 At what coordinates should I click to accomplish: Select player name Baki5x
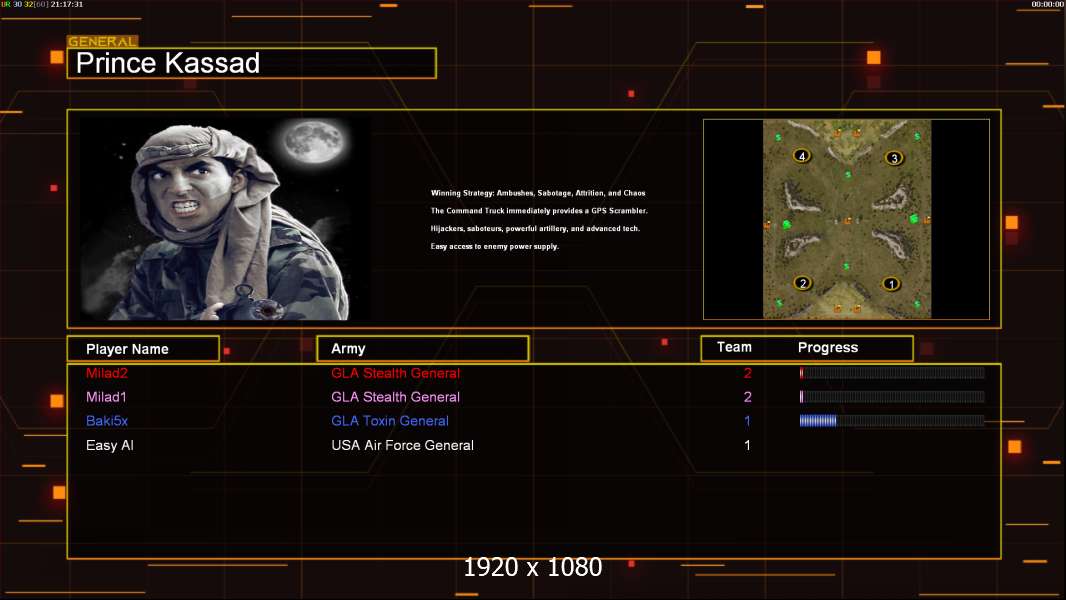(107, 421)
